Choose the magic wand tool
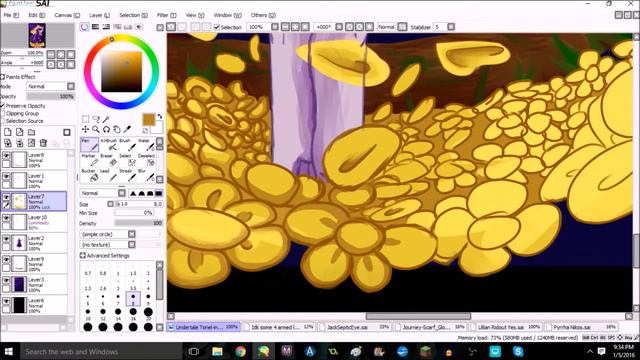 click(x=106, y=119)
